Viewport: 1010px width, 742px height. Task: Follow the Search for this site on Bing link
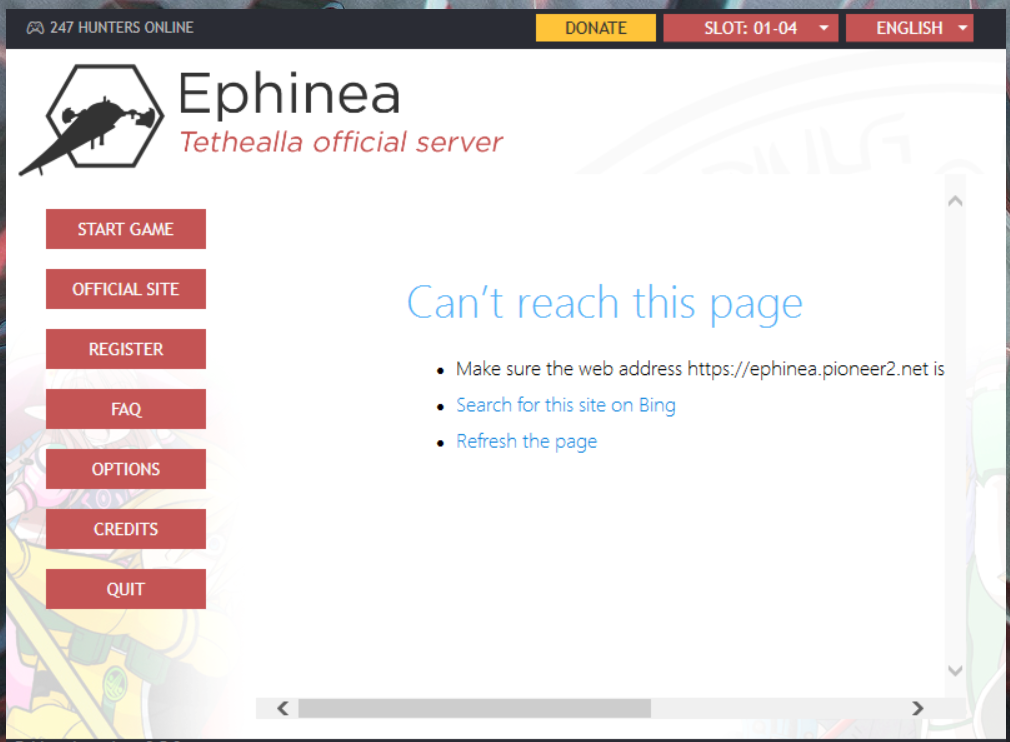(566, 405)
